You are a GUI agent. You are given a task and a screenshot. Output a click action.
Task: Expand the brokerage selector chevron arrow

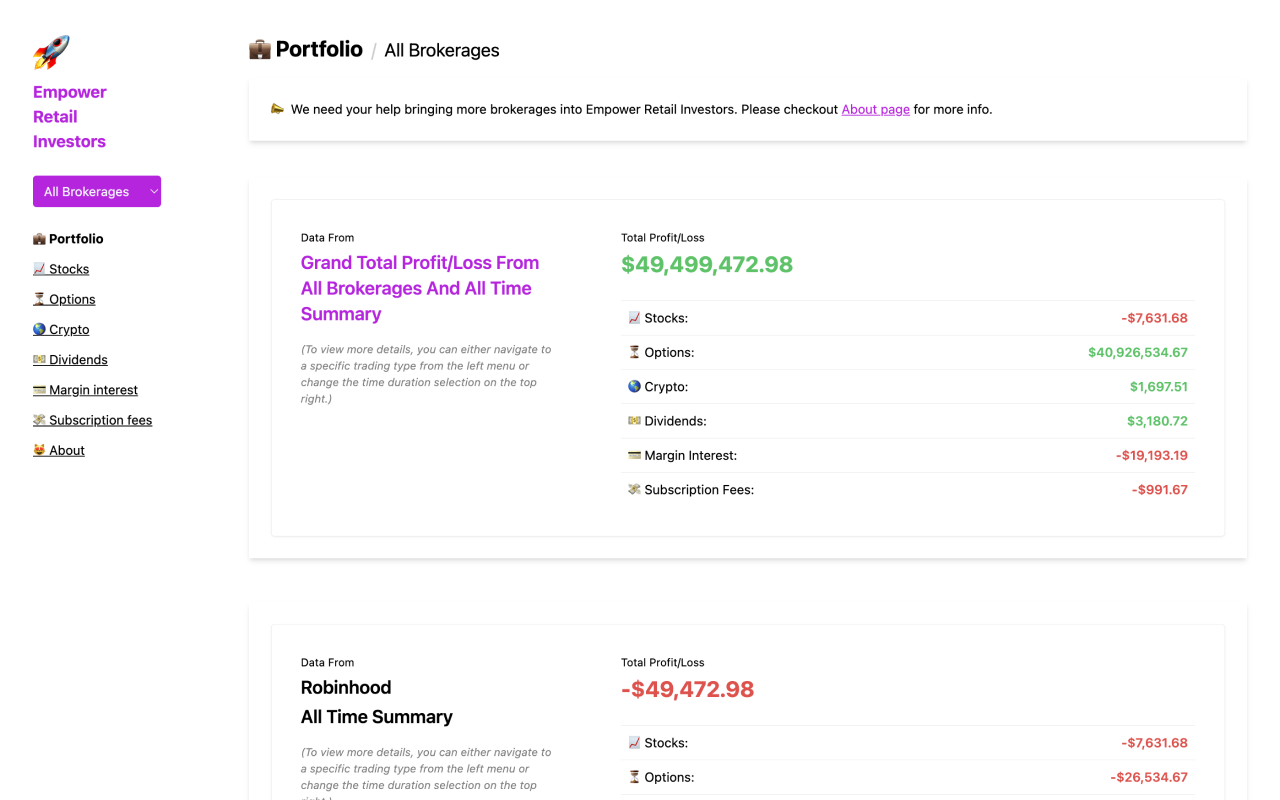154,191
